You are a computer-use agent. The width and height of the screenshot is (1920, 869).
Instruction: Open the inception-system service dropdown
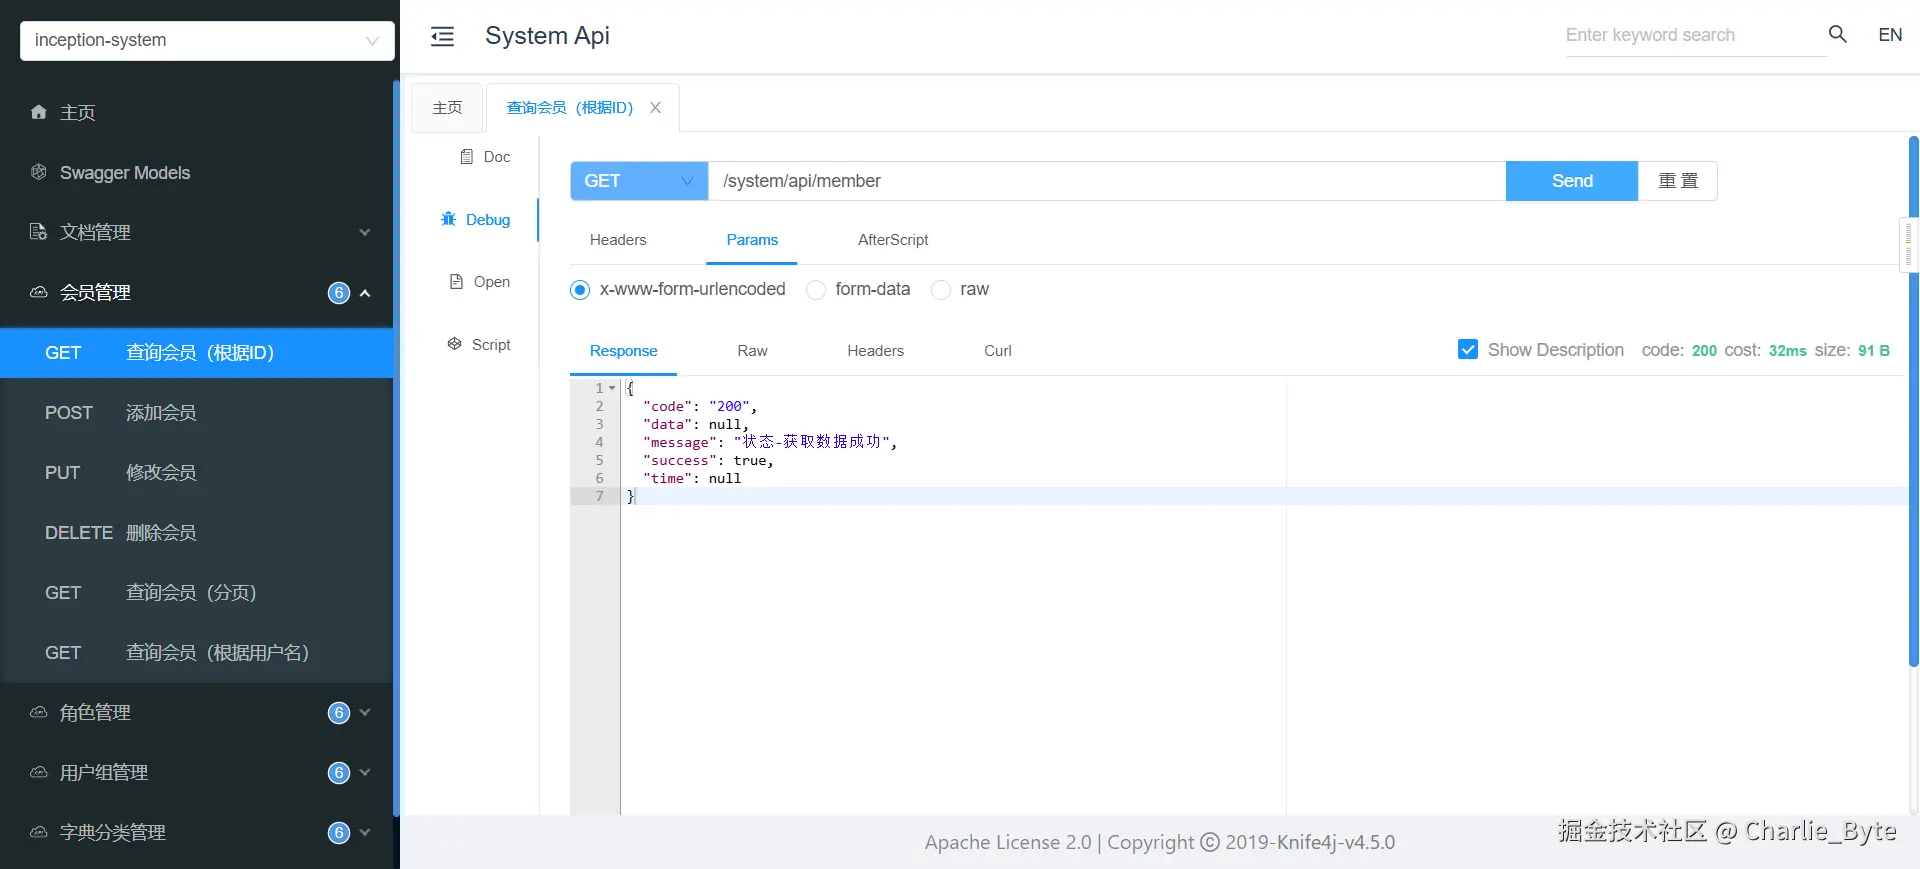coord(207,41)
